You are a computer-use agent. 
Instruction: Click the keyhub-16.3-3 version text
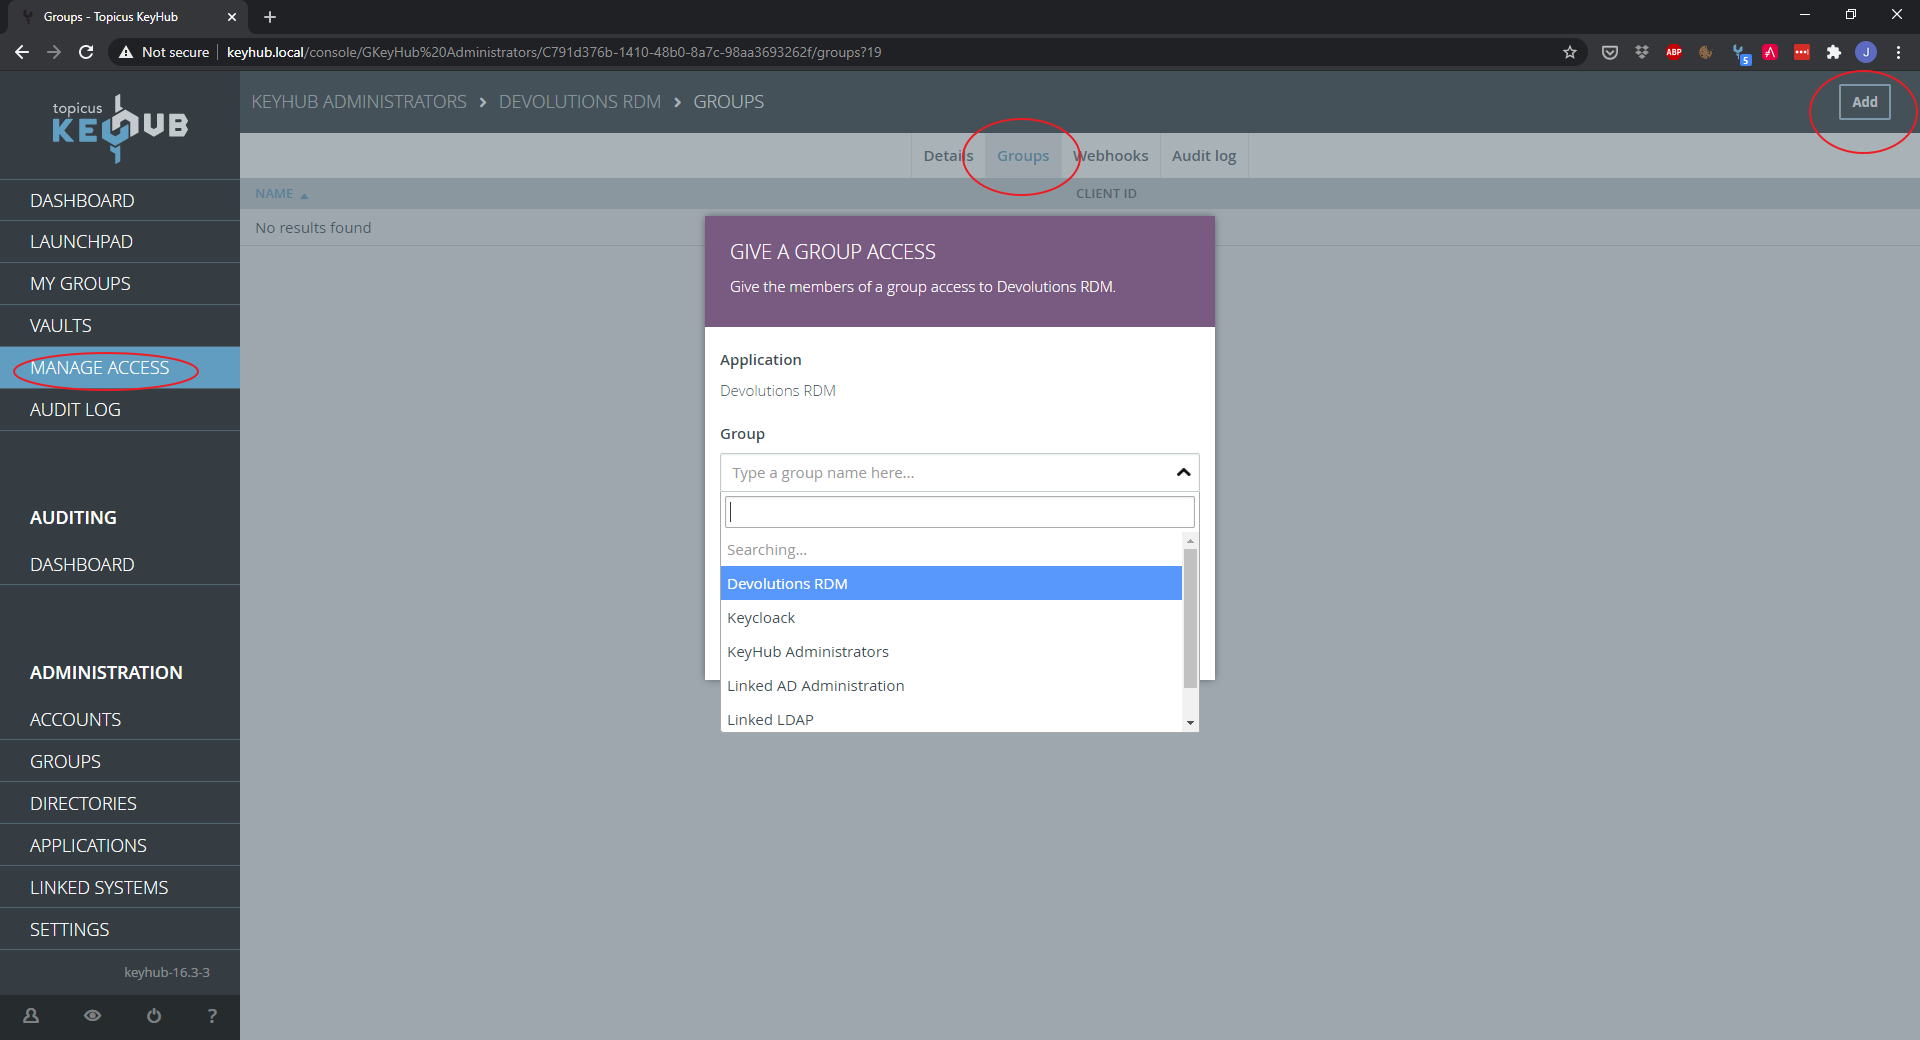[167, 972]
